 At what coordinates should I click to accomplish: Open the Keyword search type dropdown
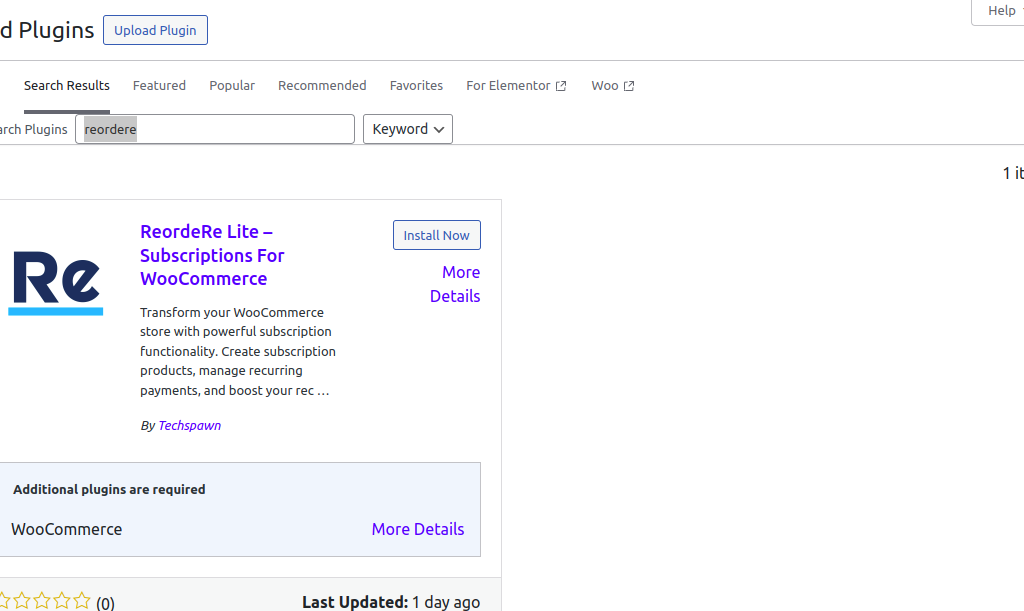click(408, 129)
